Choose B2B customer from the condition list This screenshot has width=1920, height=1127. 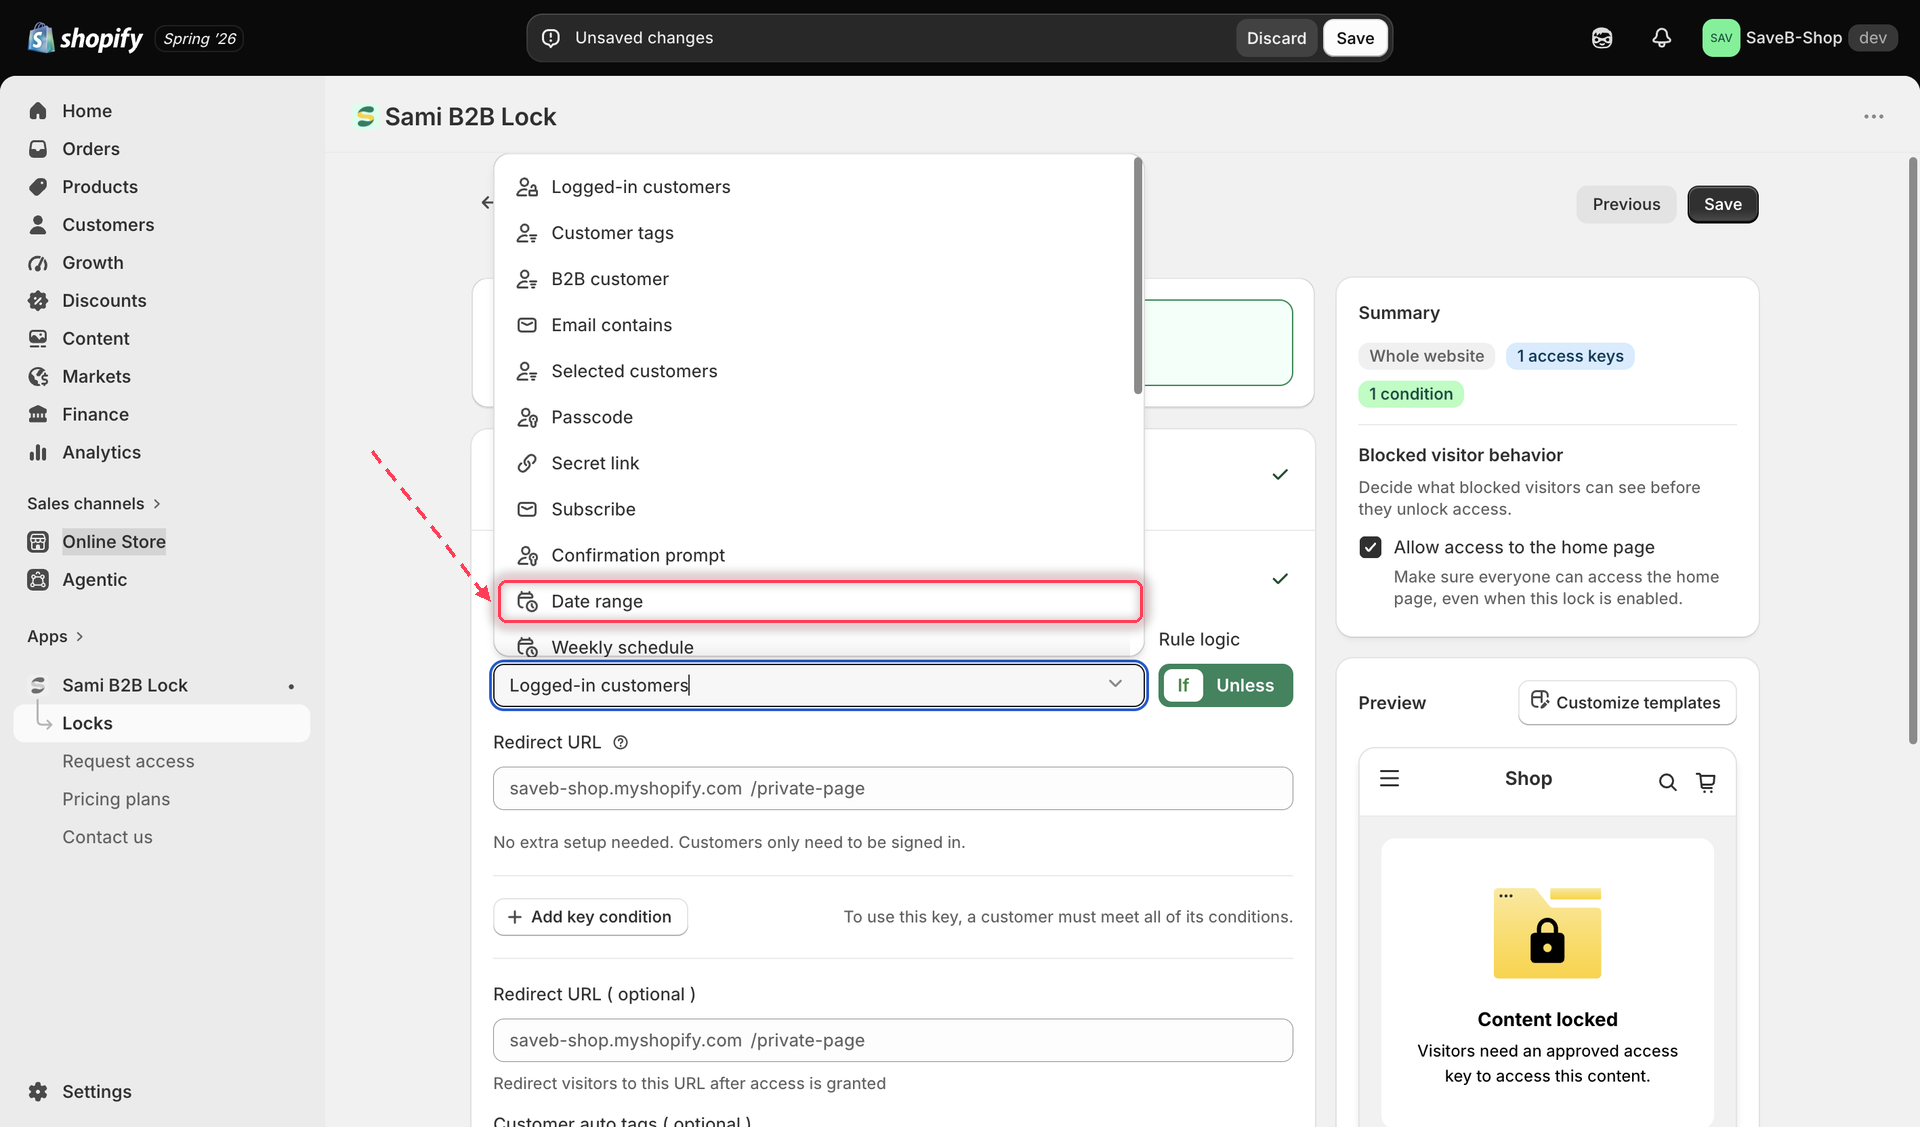point(818,279)
